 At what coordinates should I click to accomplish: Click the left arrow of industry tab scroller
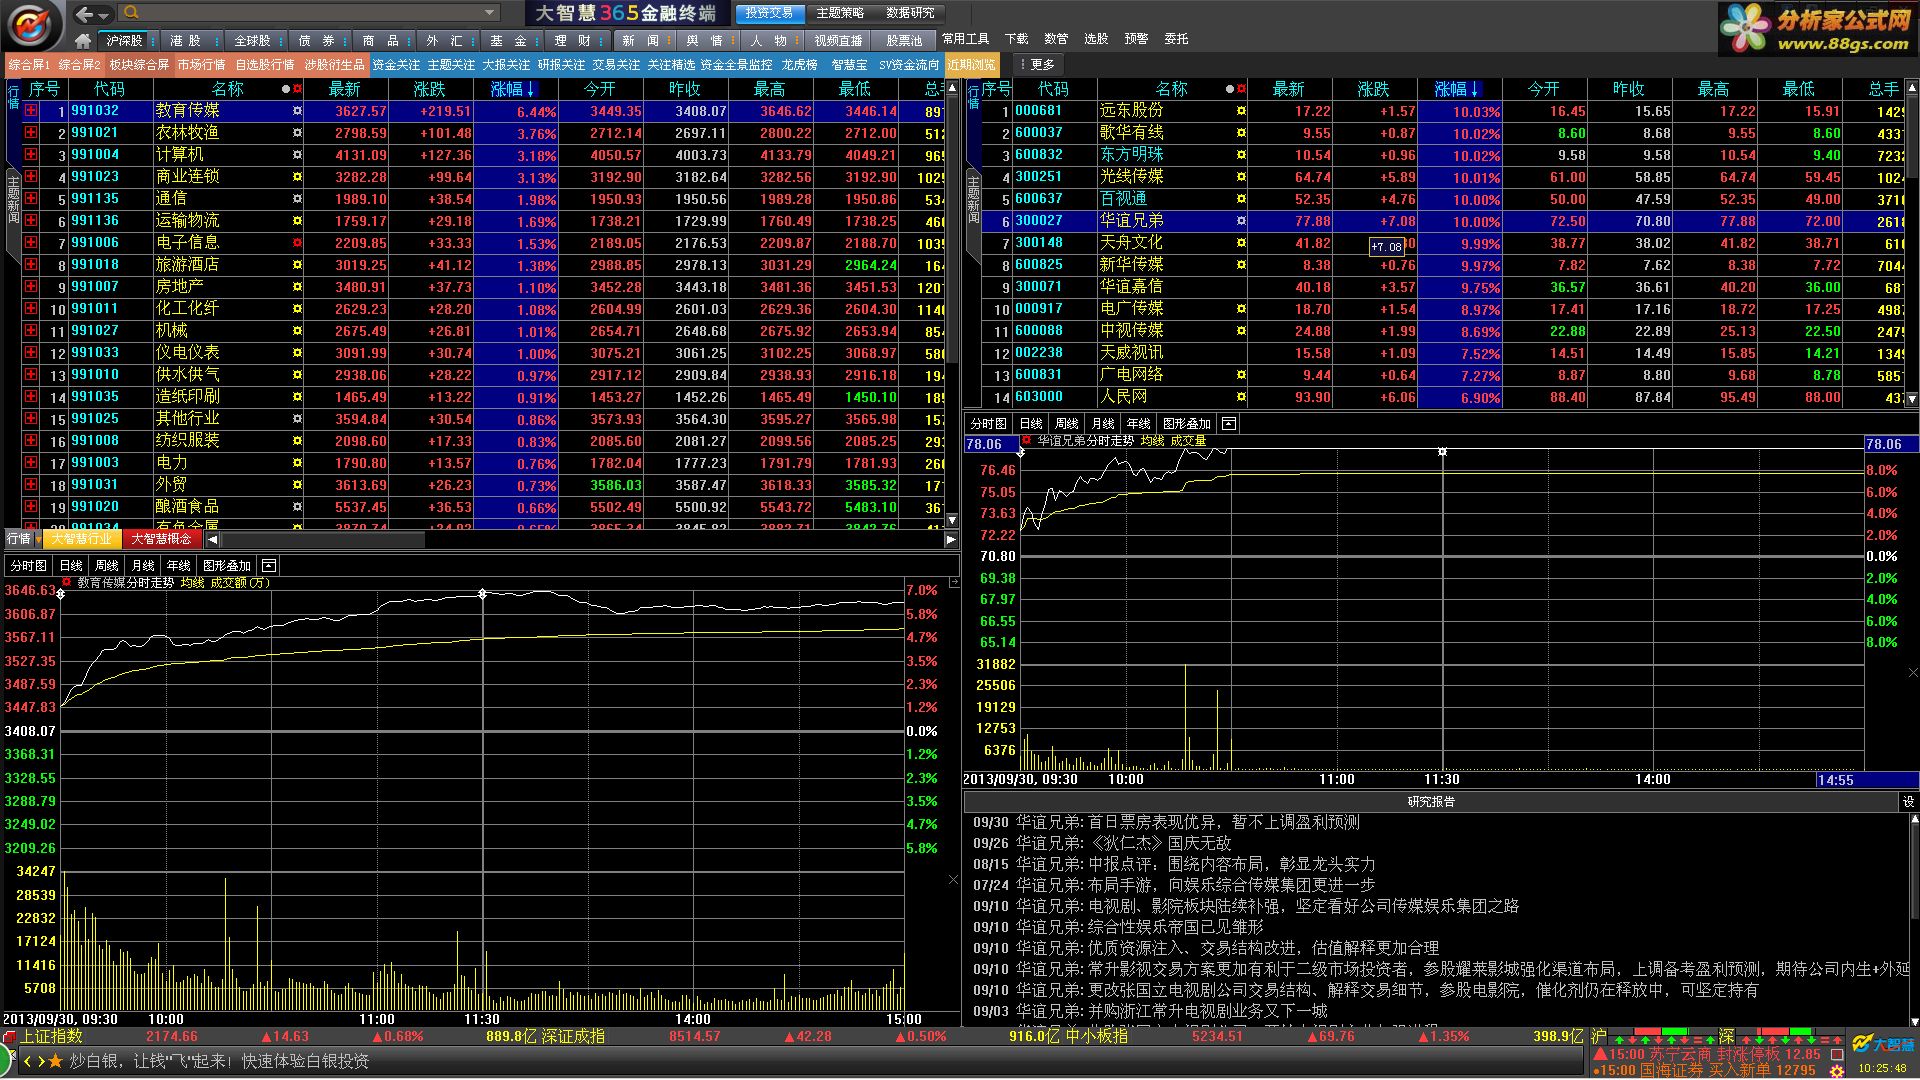tap(213, 539)
